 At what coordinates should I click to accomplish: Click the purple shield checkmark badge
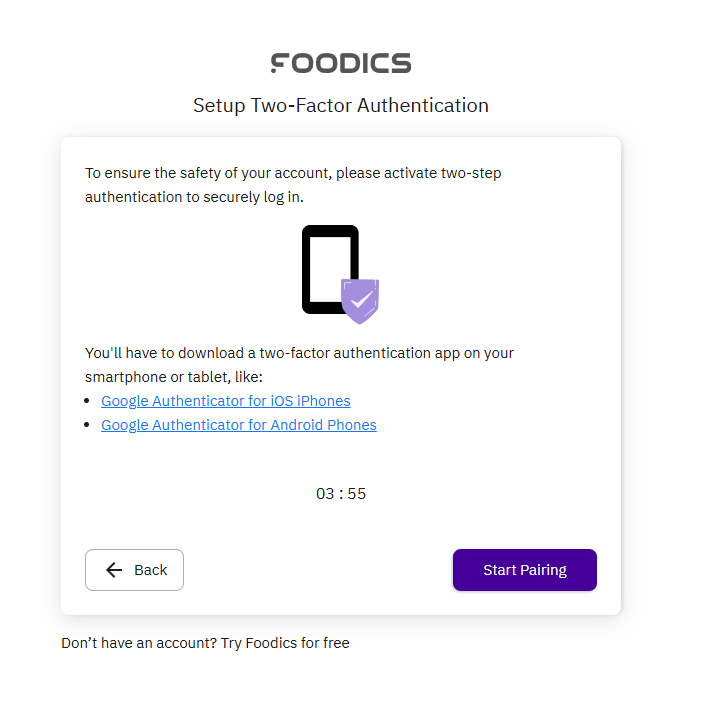point(360,299)
